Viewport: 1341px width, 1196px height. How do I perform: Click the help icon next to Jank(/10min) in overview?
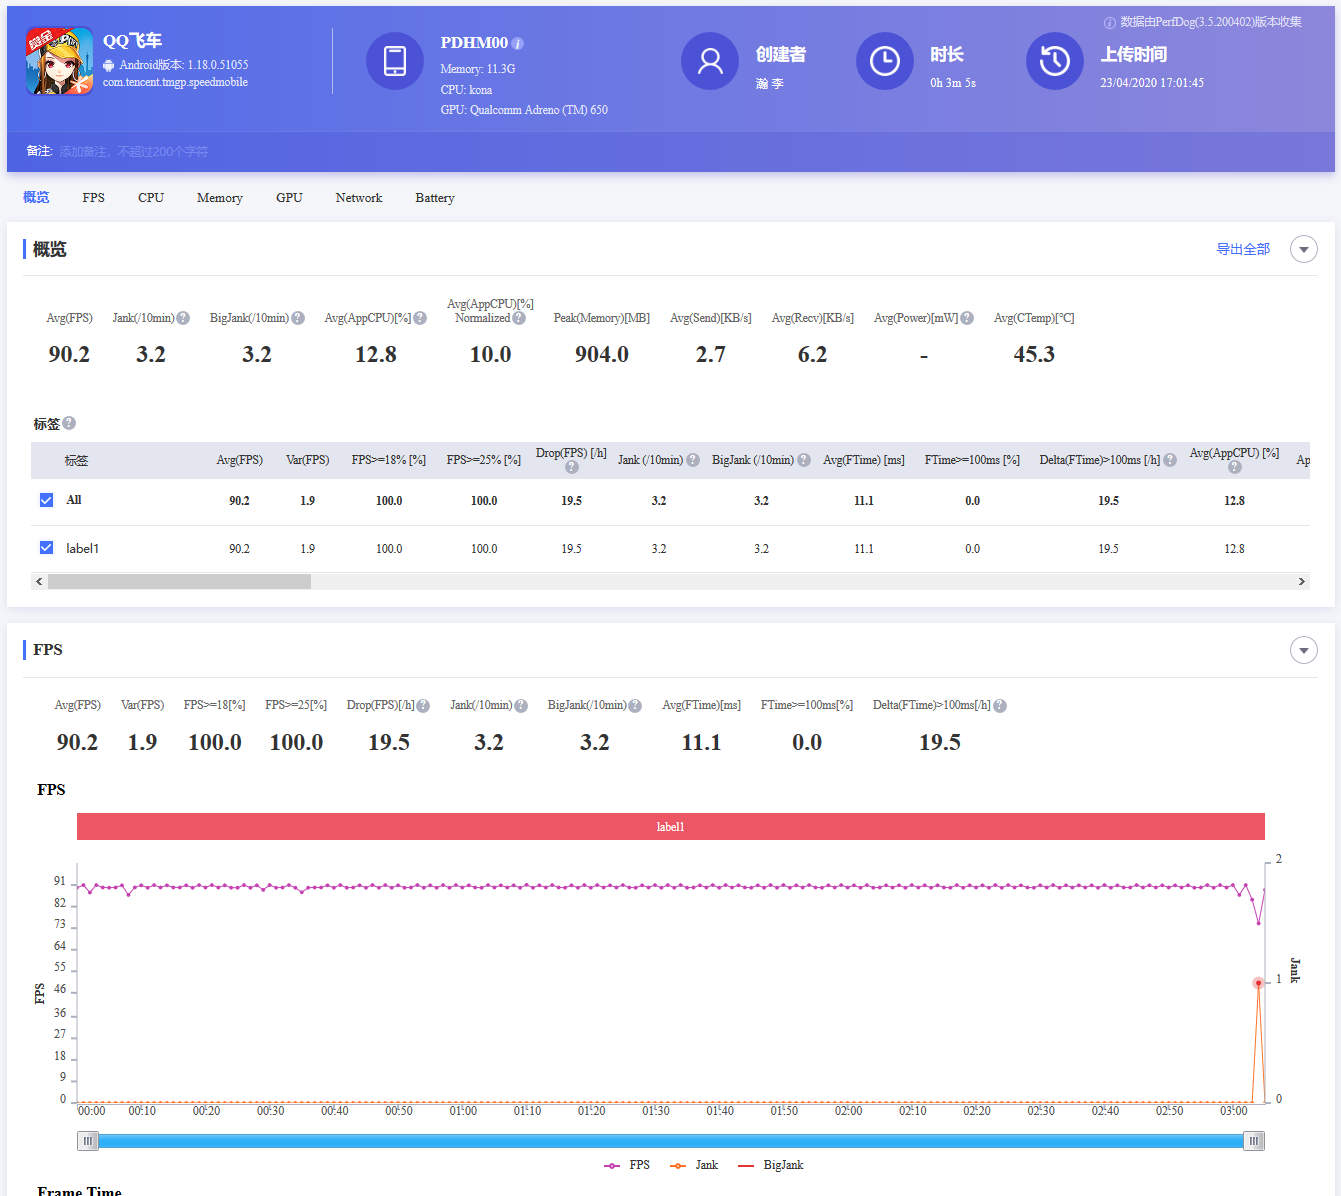coord(183,318)
